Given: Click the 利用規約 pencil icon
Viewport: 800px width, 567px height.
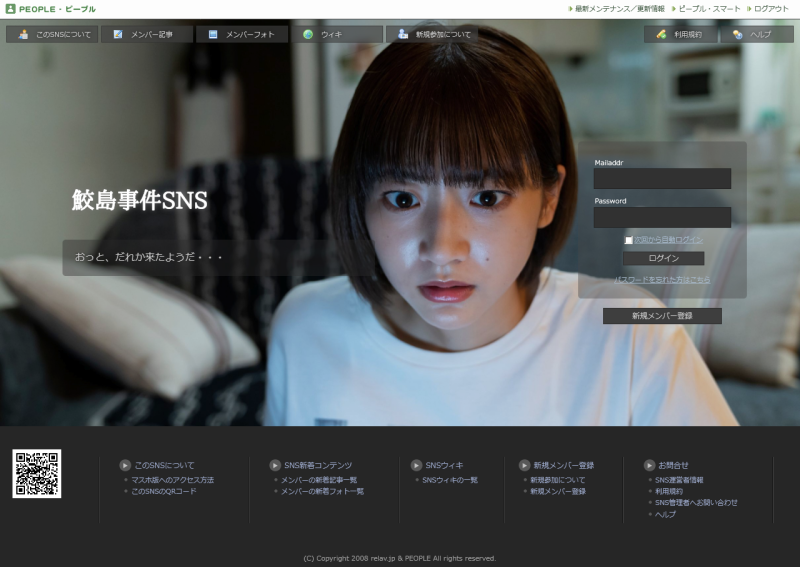Looking at the screenshot, I should pos(661,34).
